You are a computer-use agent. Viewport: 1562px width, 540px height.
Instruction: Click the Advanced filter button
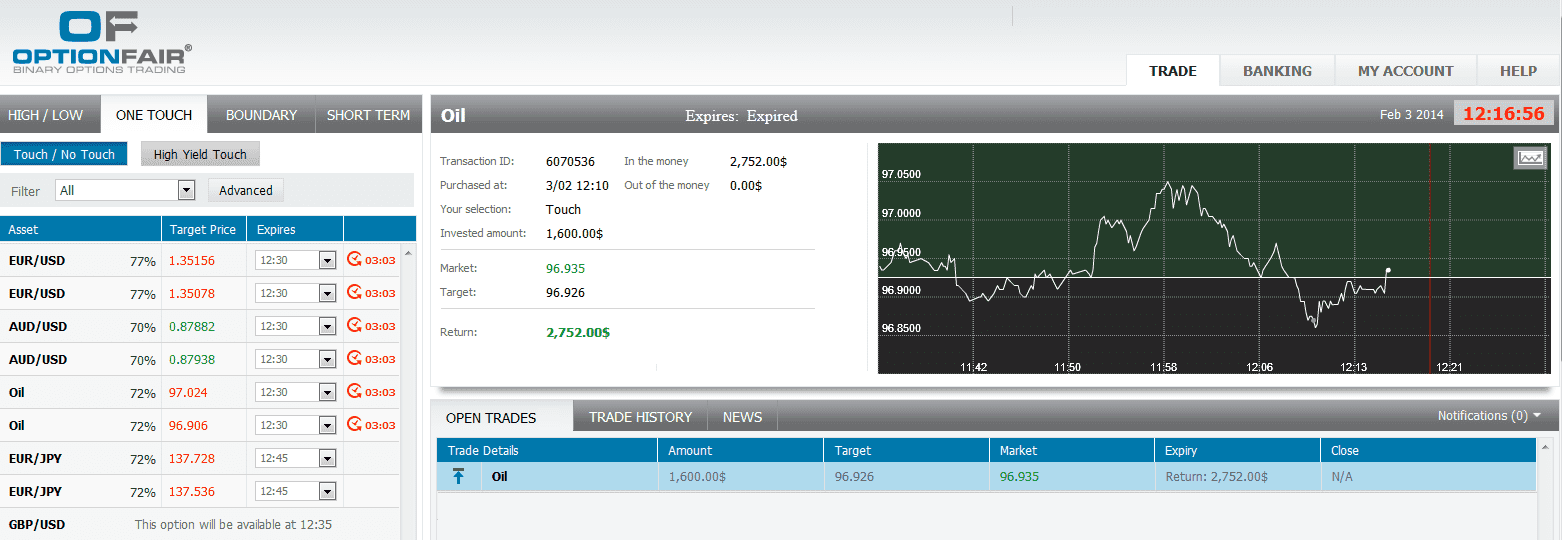pos(246,190)
